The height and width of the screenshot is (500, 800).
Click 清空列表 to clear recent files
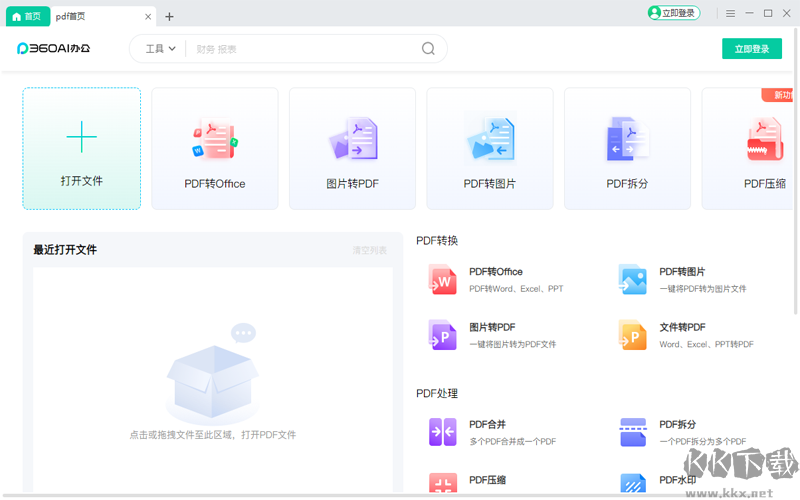click(369, 250)
